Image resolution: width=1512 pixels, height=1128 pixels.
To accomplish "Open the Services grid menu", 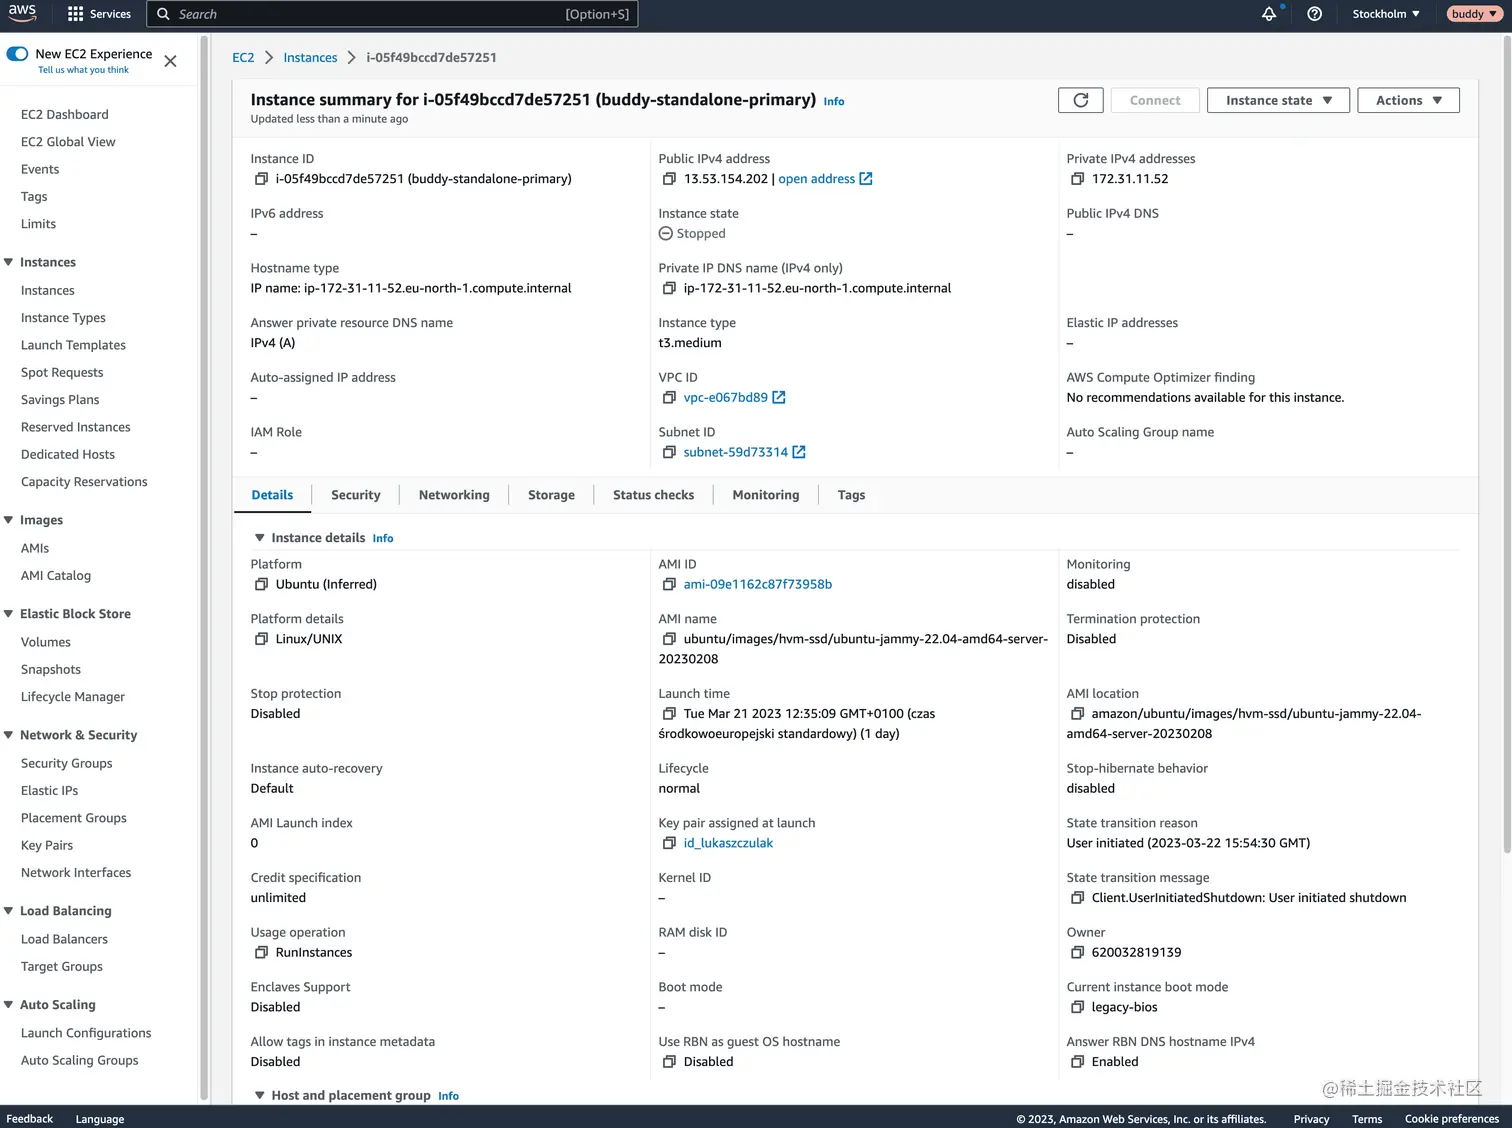I will coord(99,14).
